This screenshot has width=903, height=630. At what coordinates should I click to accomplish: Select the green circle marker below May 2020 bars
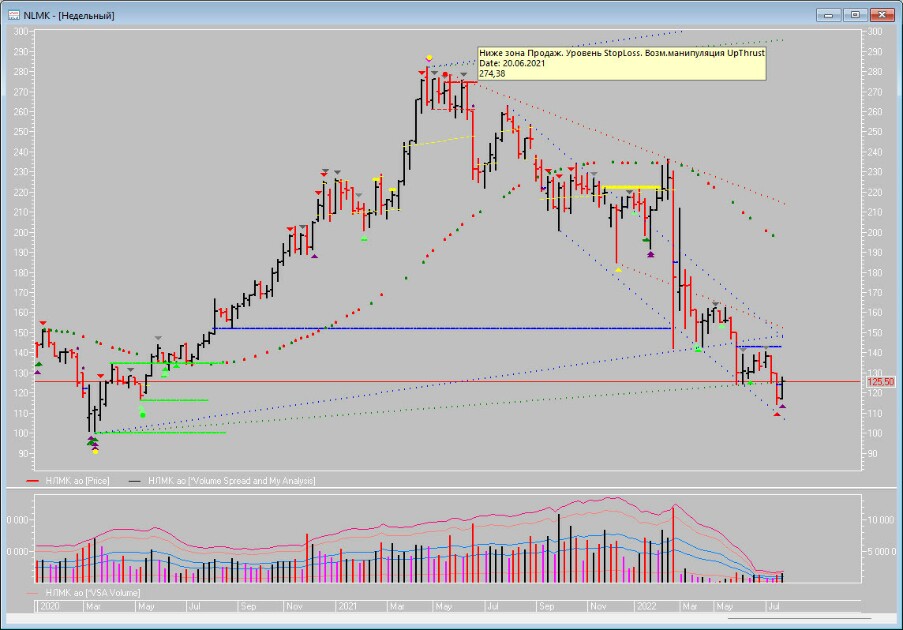tap(143, 415)
